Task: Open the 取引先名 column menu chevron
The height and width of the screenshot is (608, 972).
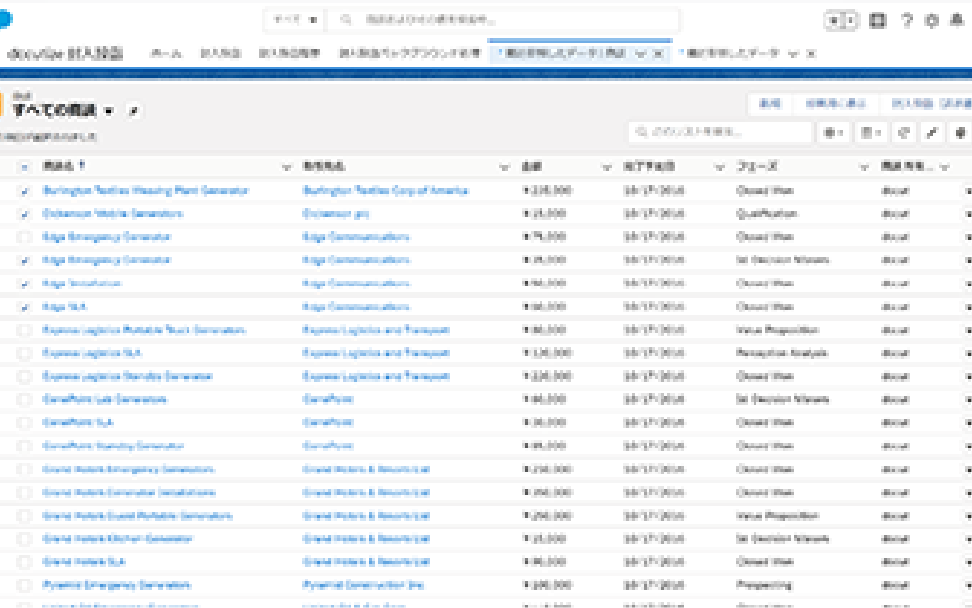Action: [504, 167]
